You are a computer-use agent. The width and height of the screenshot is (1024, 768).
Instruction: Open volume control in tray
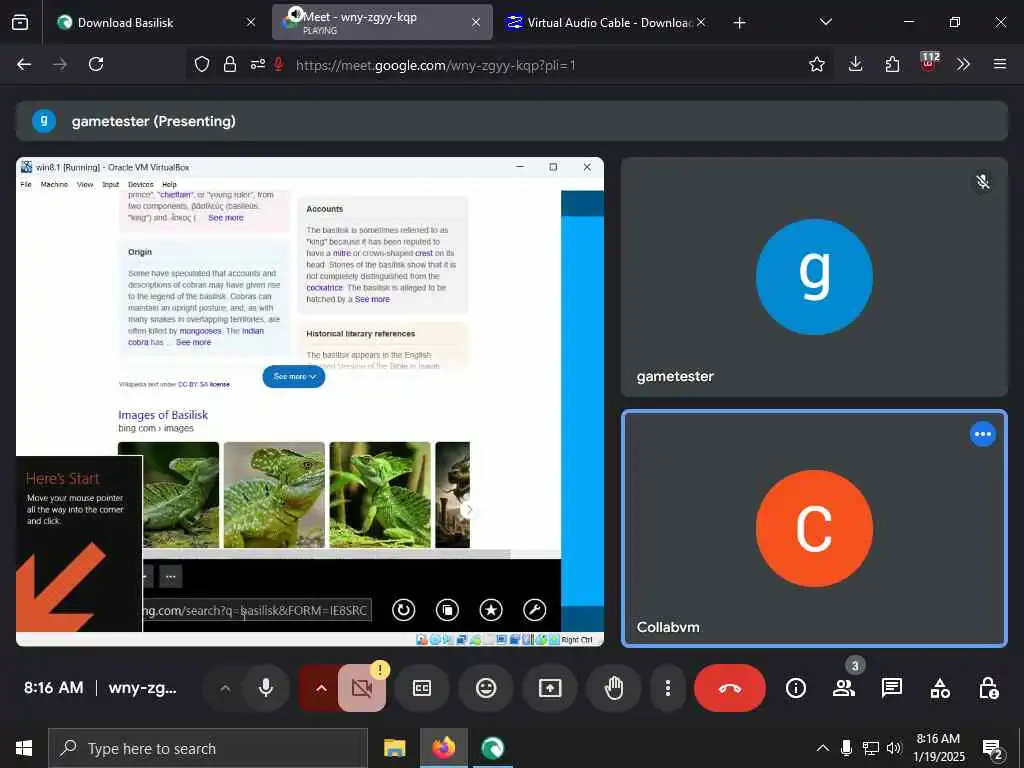click(894, 748)
